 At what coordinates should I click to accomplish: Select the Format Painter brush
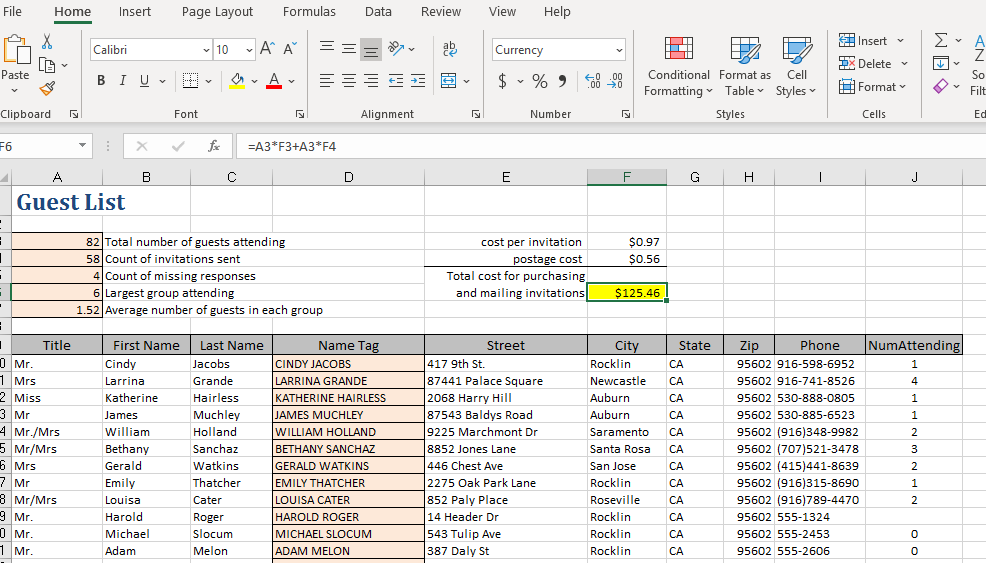[47, 89]
